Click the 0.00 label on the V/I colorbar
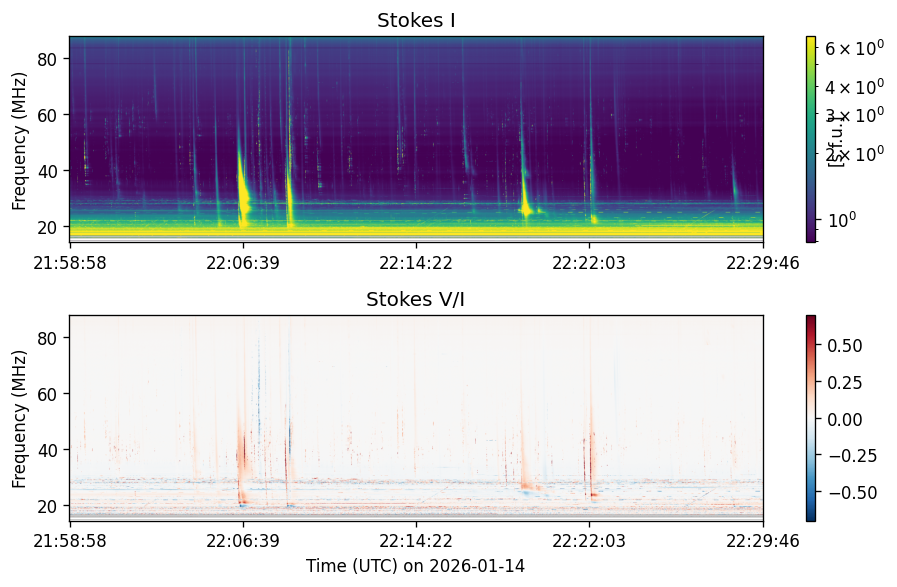 pyautogui.click(x=844, y=419)
